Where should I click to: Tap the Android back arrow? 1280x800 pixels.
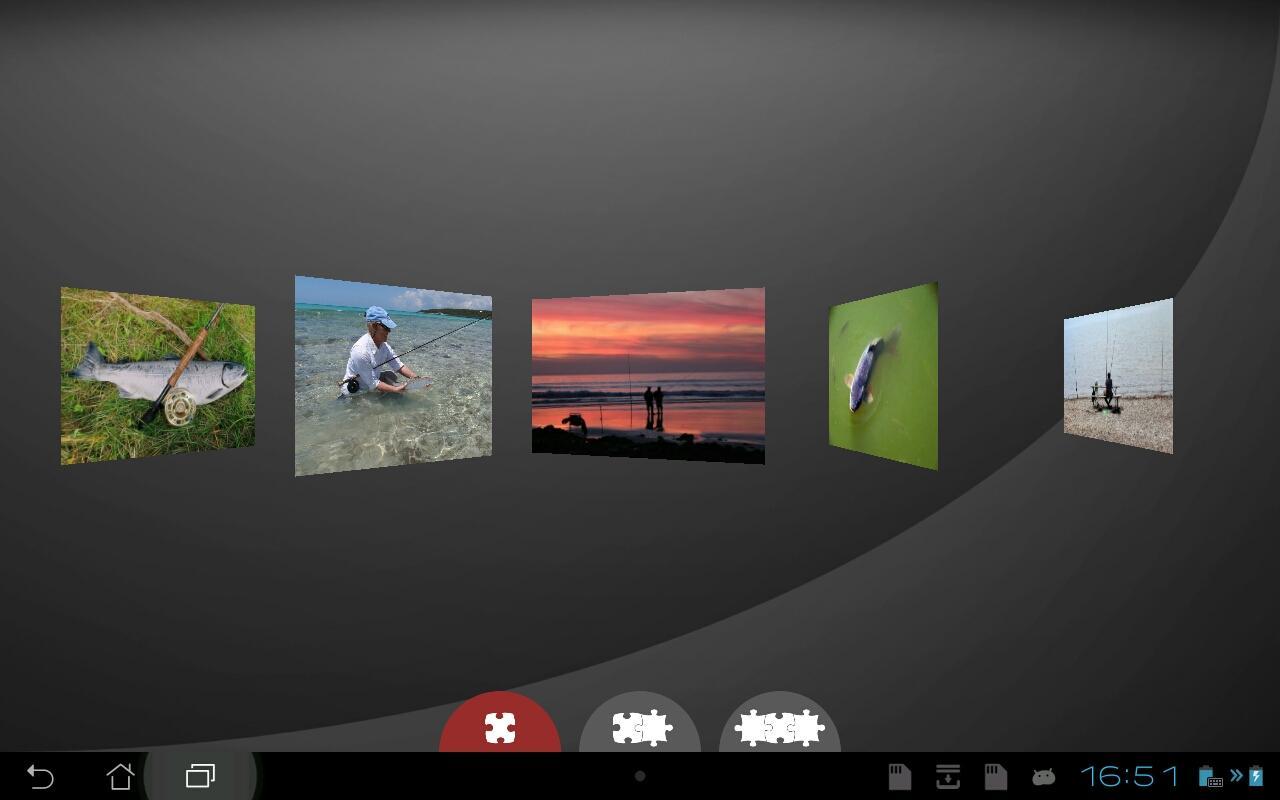(40, 776)
